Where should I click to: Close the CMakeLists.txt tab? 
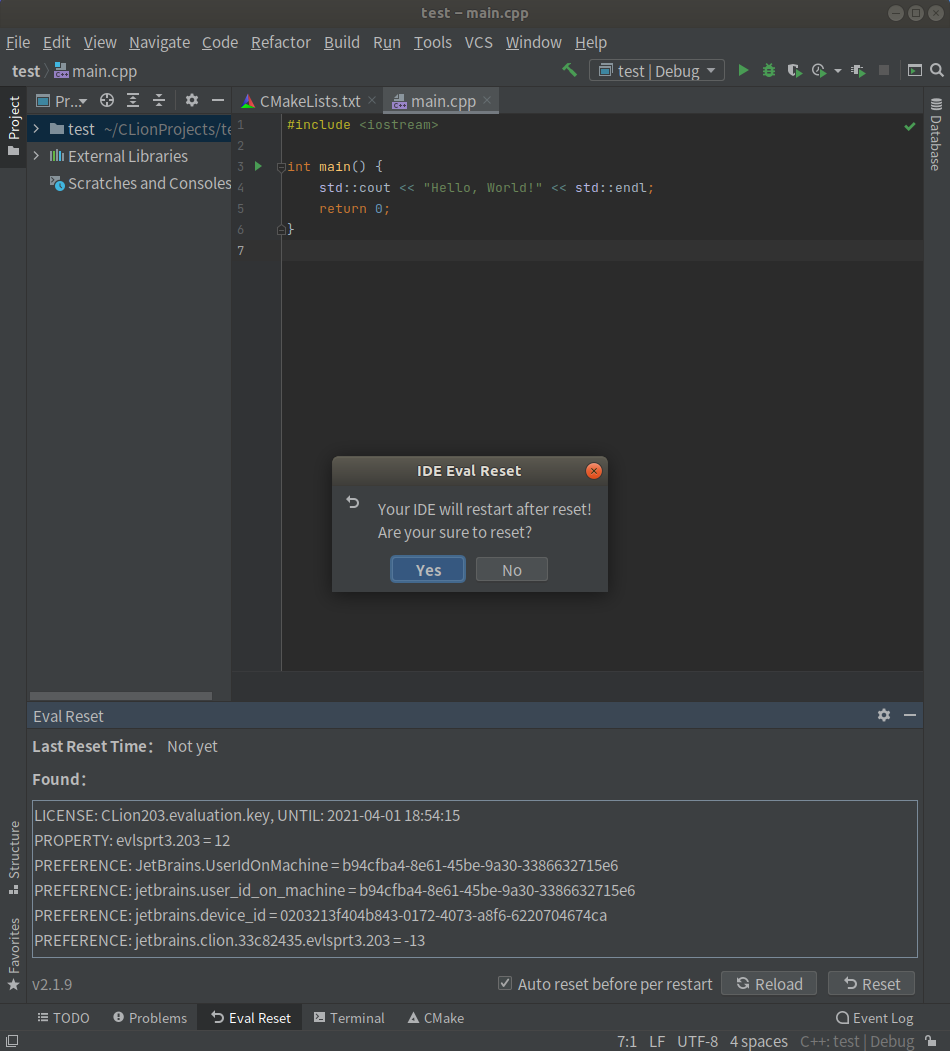372,101
